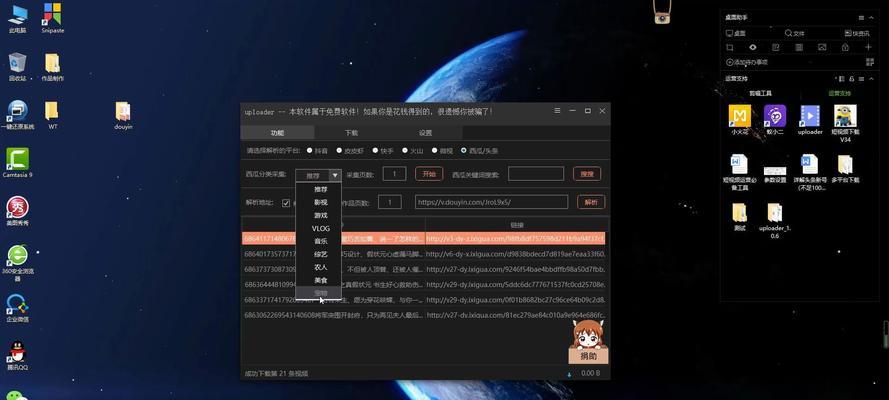The image size is (889, 400).
Task: Open 此电脑 desktop icon
Action: 18,19
